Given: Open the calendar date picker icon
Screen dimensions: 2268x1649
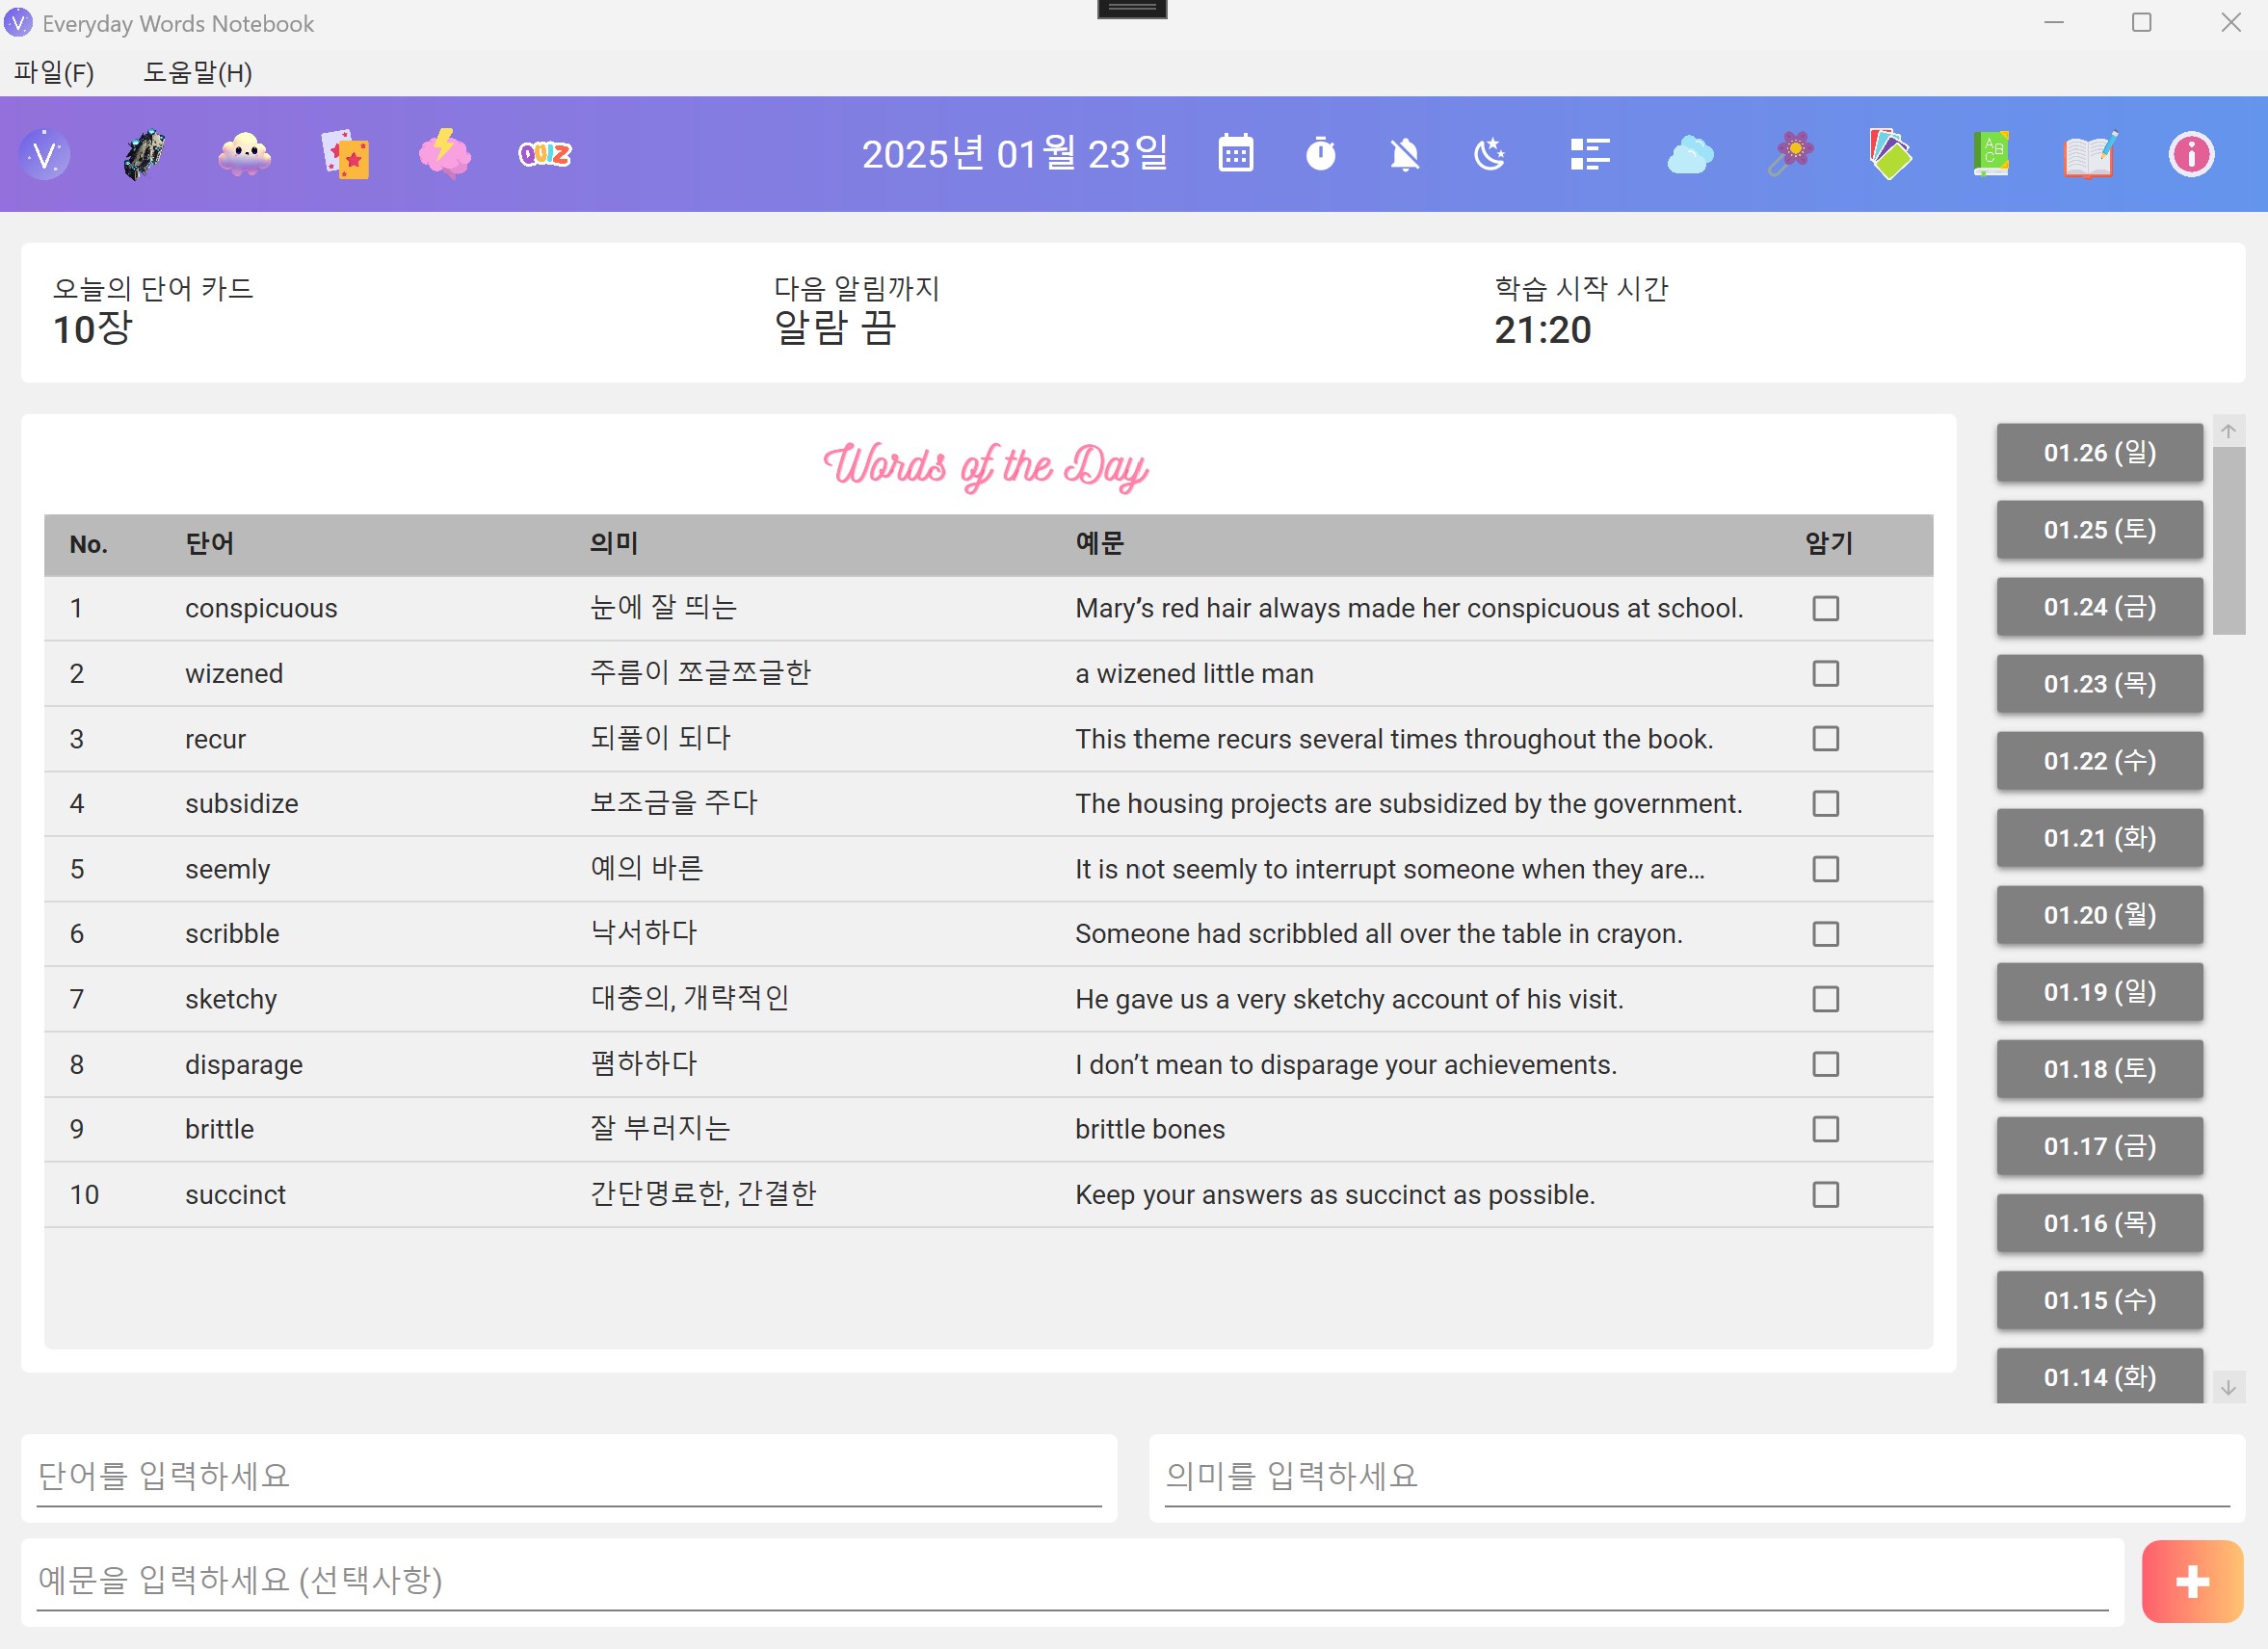Looking at the screenshot, I should (x=1235, y=154).
